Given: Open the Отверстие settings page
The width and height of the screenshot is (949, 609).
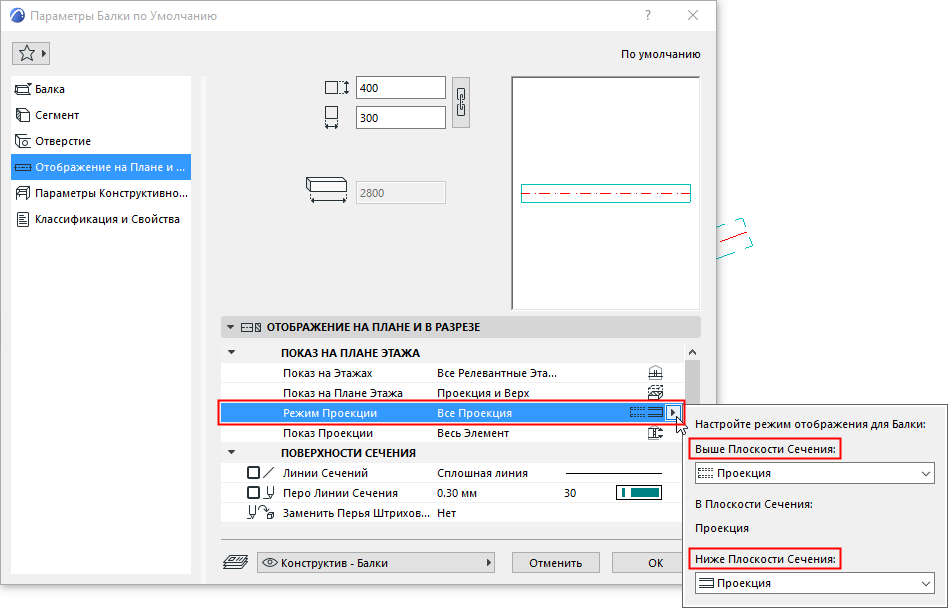Looking at the screenshot, I should [101, 141].
